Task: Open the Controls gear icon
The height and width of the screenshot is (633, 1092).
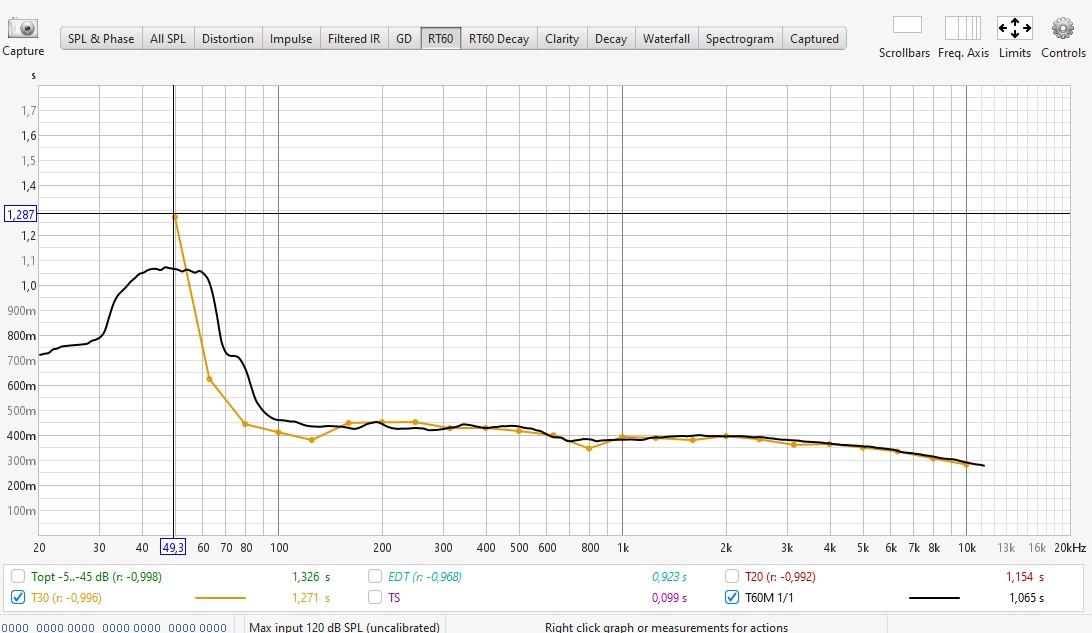Action: (1062, 27)
